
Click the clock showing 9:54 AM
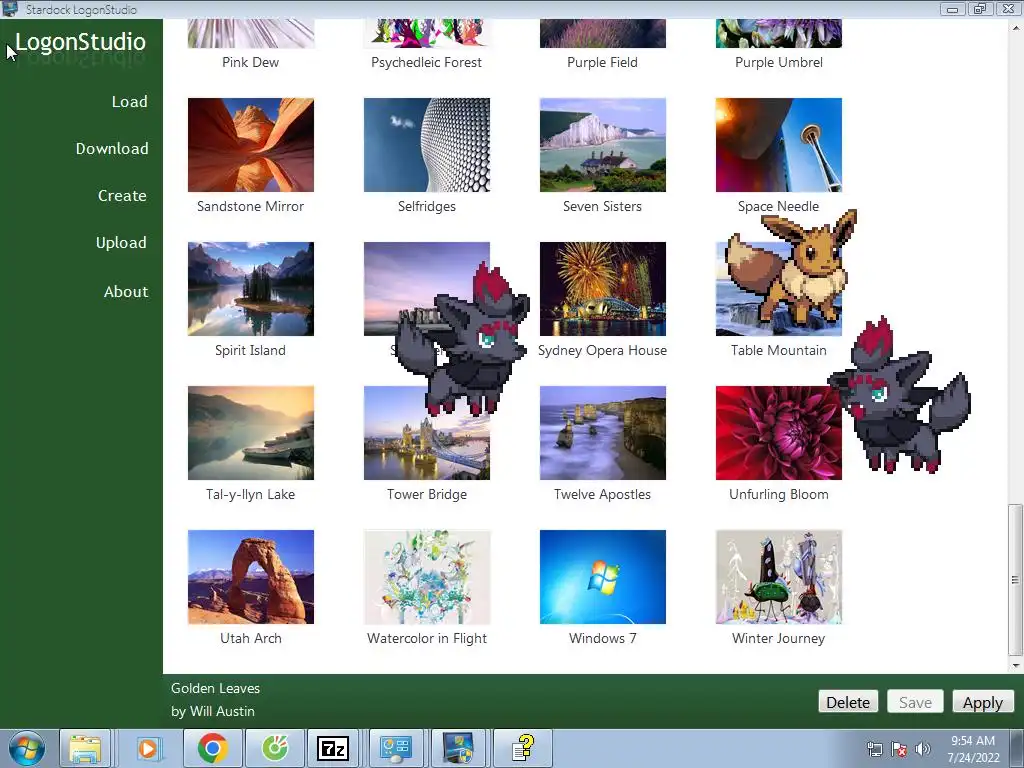click(x=973, y=749)
